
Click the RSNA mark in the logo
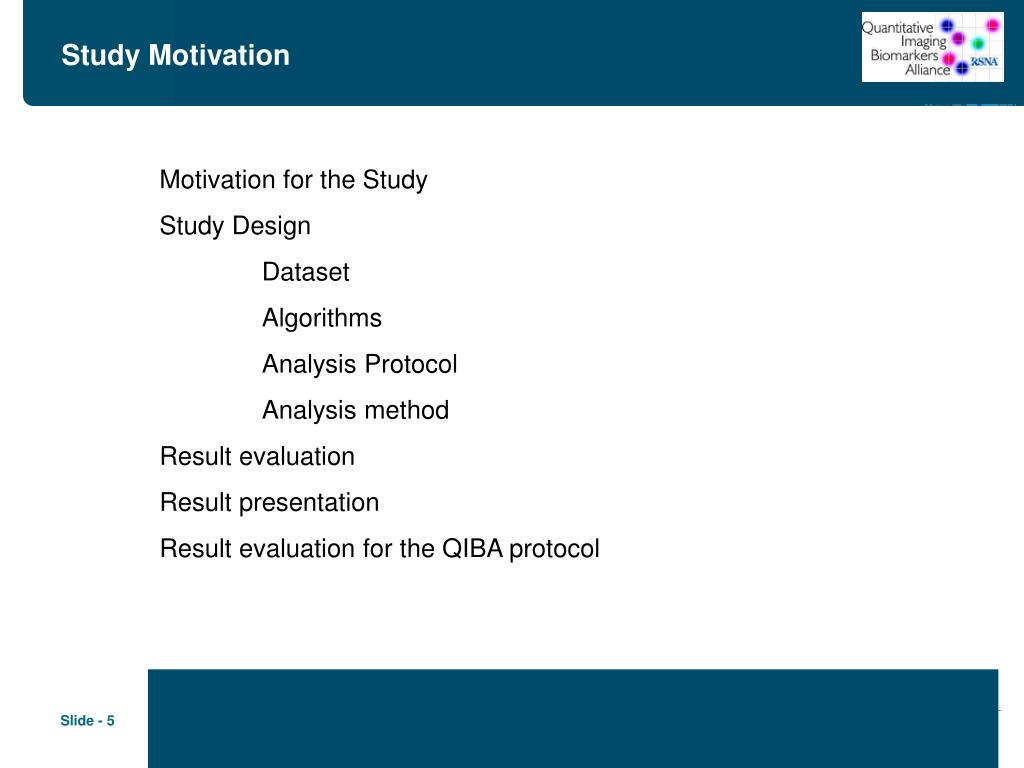click(984, 61)
